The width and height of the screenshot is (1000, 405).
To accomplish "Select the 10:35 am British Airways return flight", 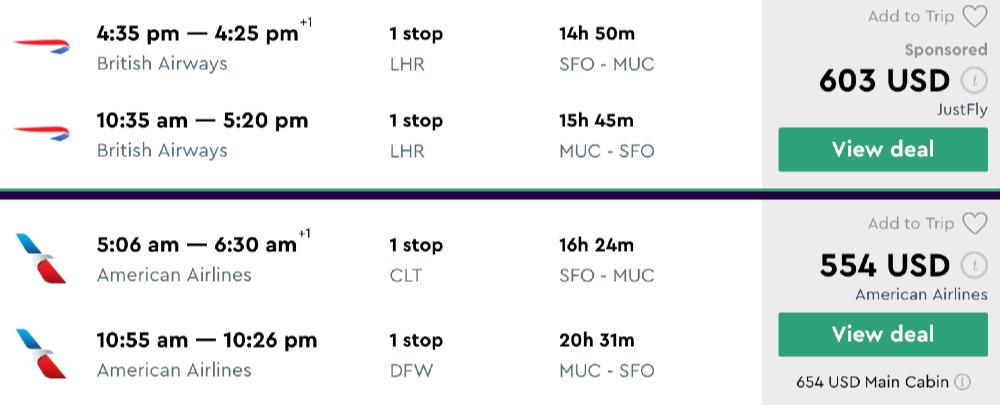I will pyautogui.click(x=202, y=121).
